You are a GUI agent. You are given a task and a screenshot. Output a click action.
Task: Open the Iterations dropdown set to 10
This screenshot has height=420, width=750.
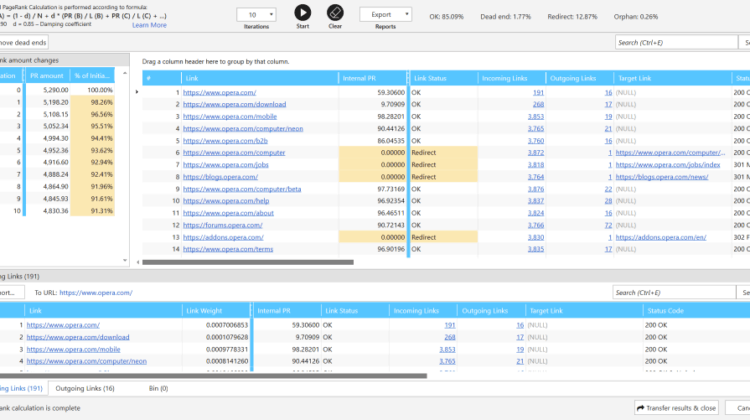(256, 15)
